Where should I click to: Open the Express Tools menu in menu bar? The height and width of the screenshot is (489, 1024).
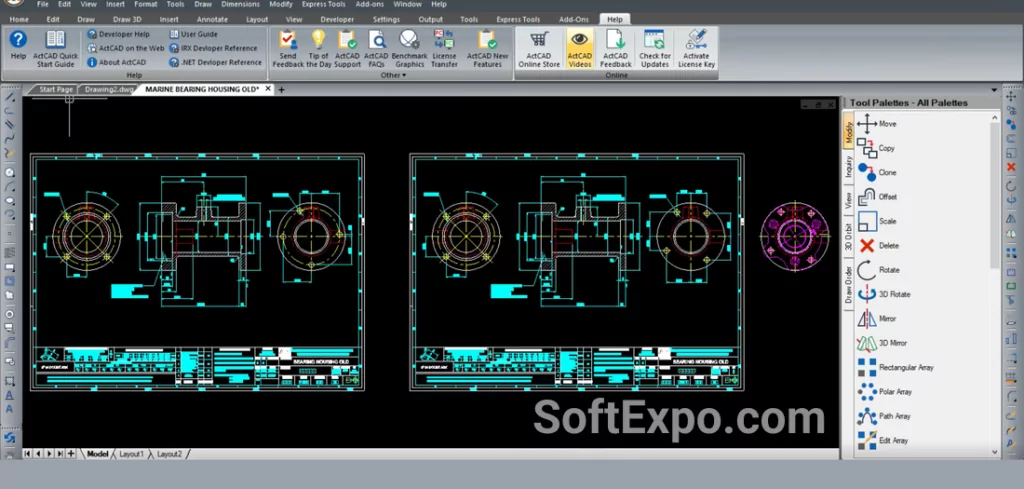(x=322, y=4)
